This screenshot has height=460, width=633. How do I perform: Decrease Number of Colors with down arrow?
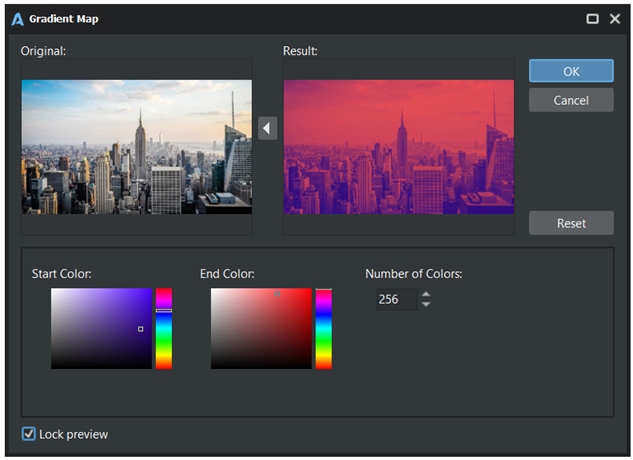[426, 304]
